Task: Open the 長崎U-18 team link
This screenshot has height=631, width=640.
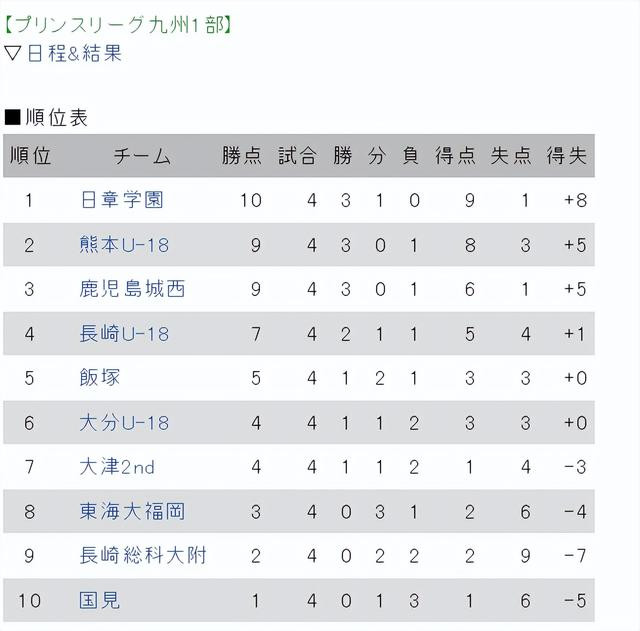Action: click(124, 334)
